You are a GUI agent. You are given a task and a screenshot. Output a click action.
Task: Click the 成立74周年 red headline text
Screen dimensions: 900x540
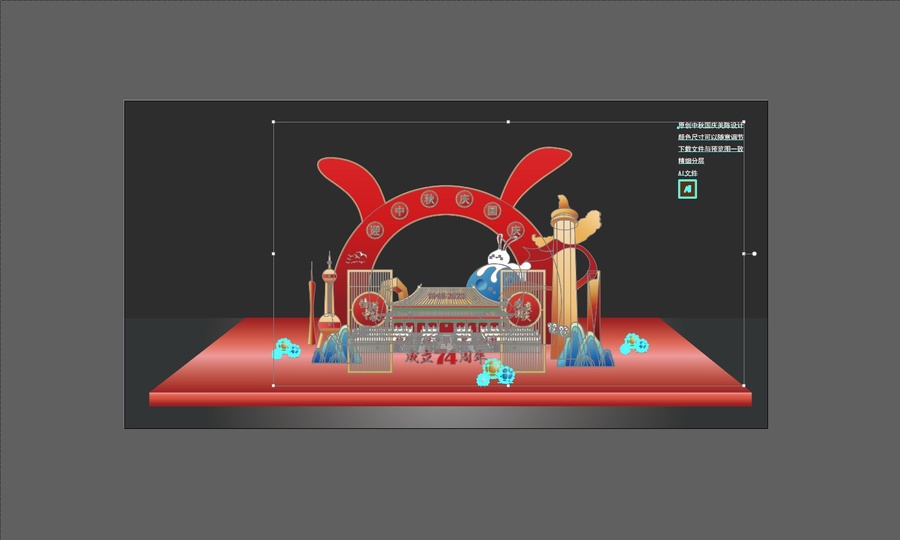(x=445, y=358)
